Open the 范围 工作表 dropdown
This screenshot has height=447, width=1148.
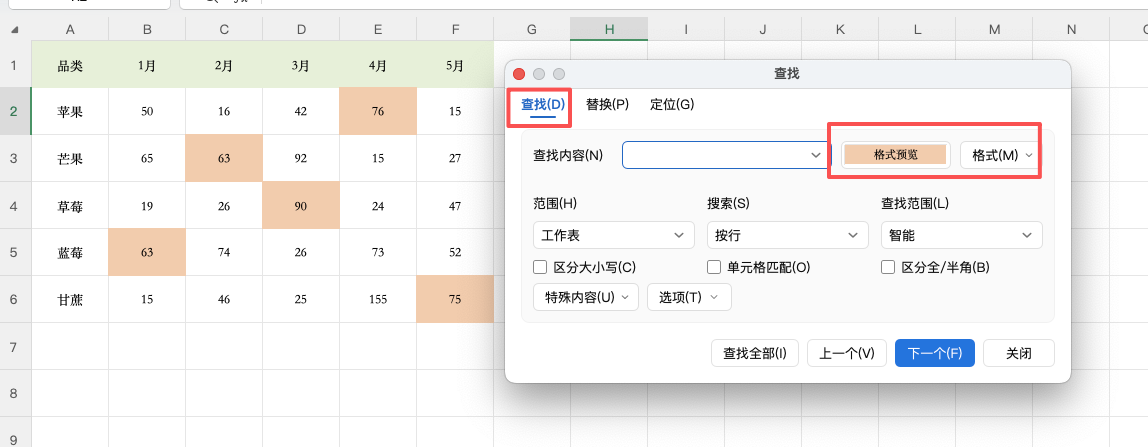click(613, 235)
